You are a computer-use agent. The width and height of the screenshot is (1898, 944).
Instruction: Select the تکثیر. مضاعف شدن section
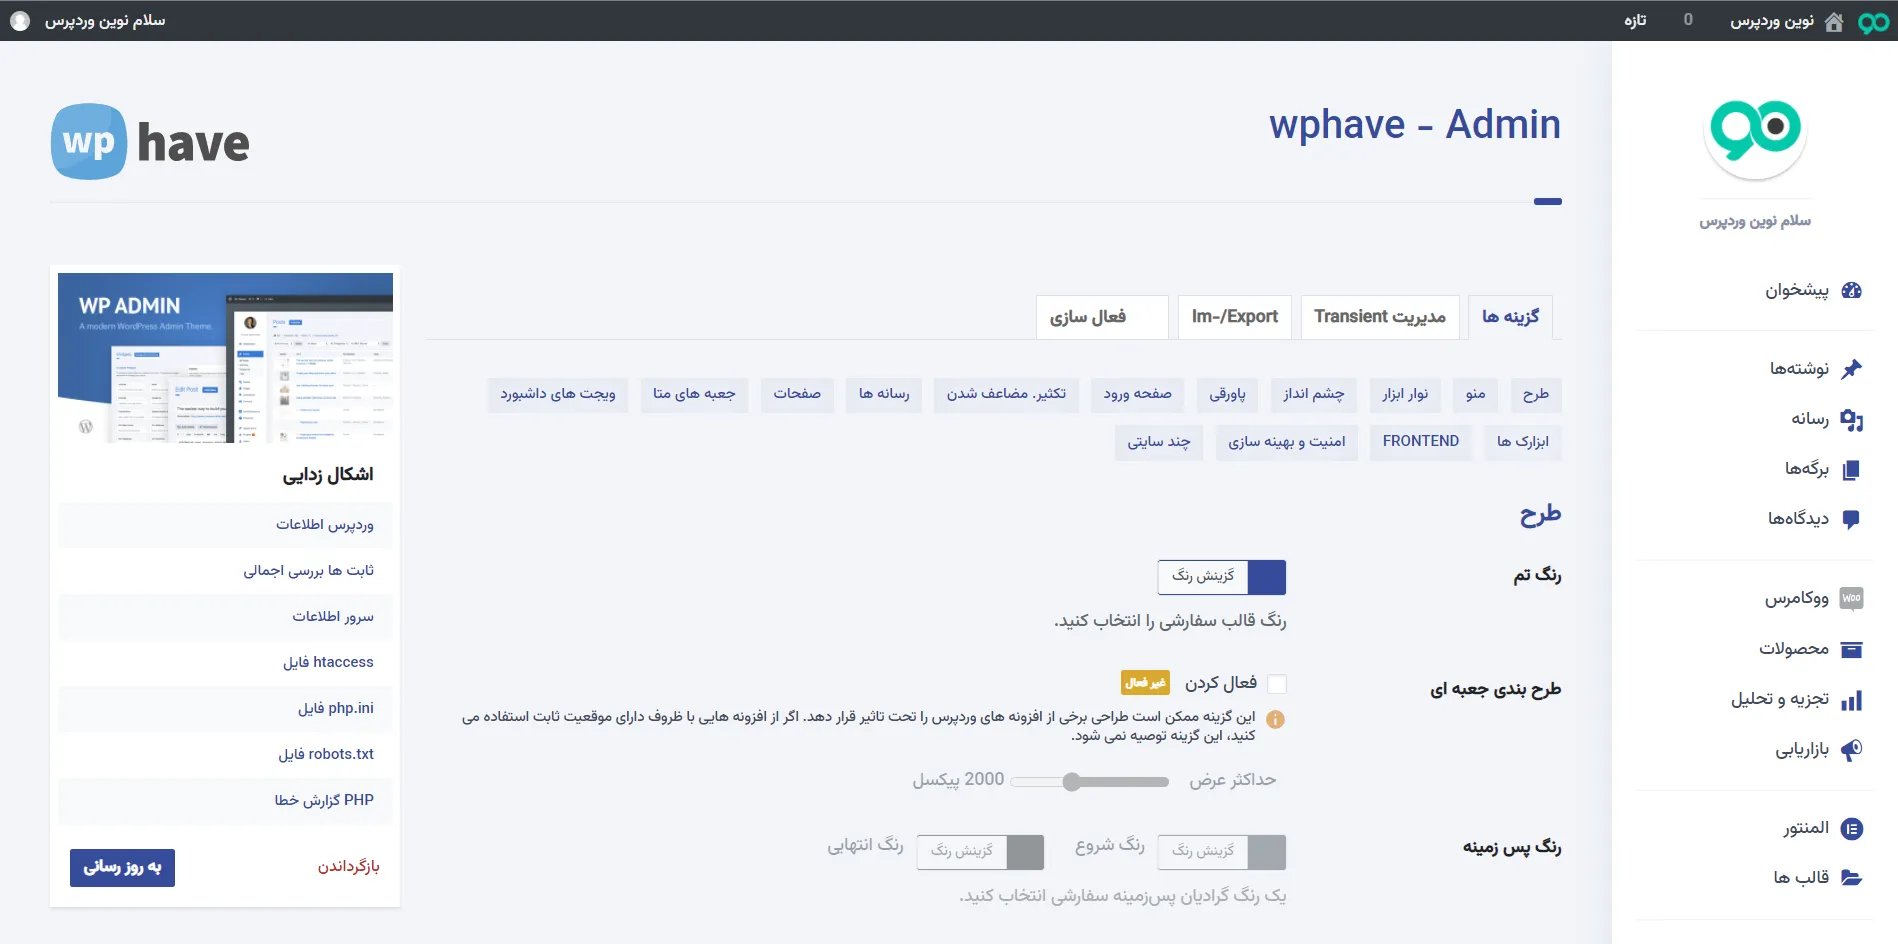click(1007, 395)
